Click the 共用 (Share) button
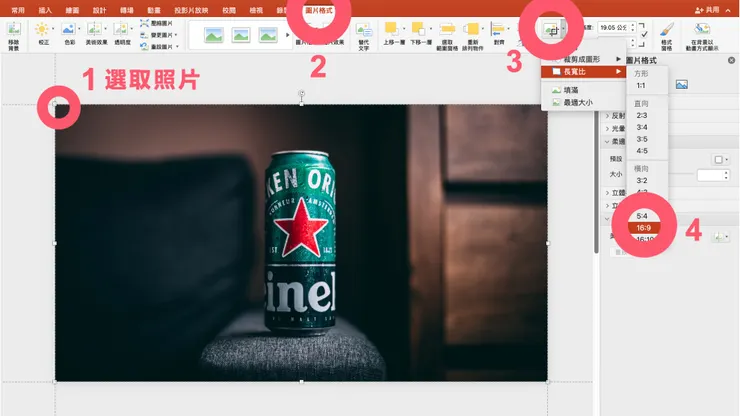Viewport: 740px width, 416px height. [x=707, y=9]
